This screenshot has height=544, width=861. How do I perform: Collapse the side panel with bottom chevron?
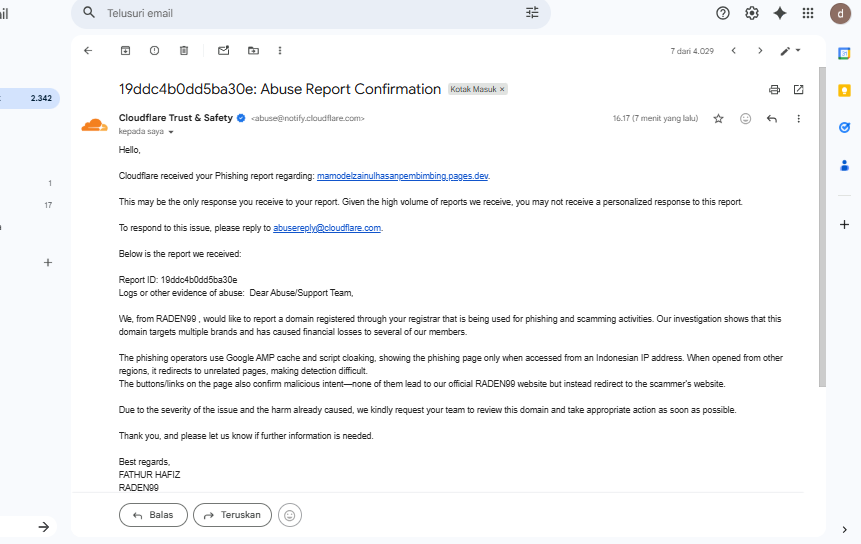tap(844, 530)
